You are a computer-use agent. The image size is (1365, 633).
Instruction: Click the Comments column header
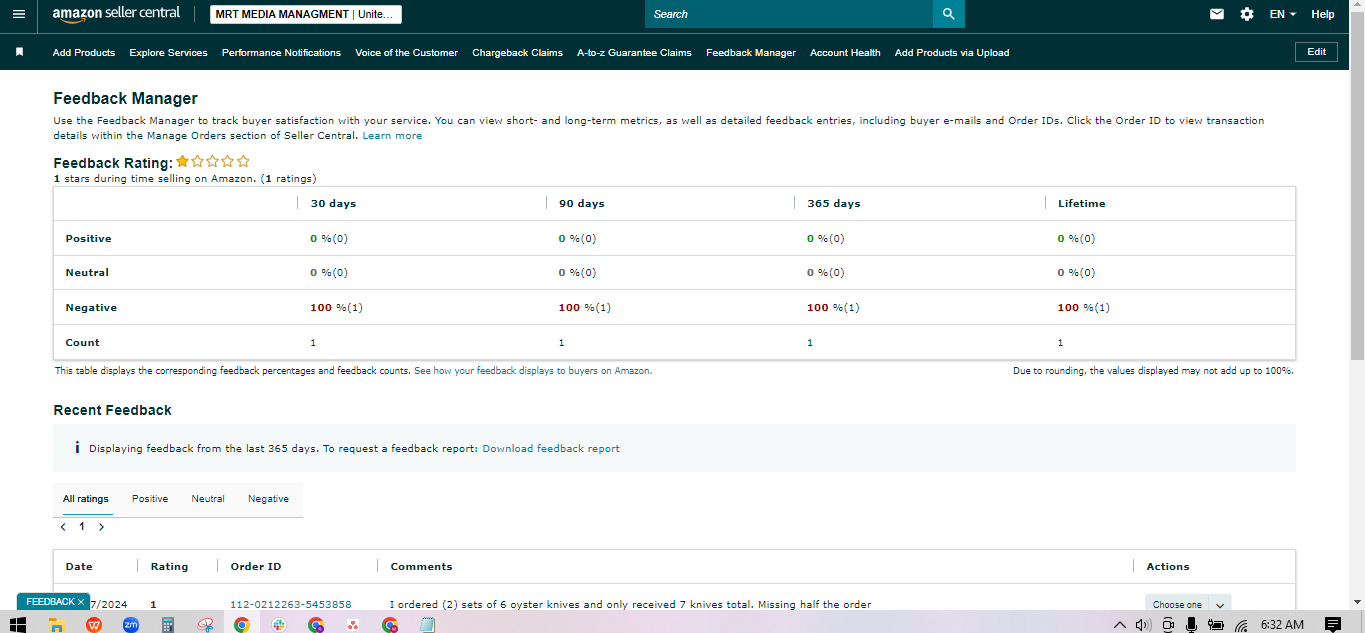point(421,567)
